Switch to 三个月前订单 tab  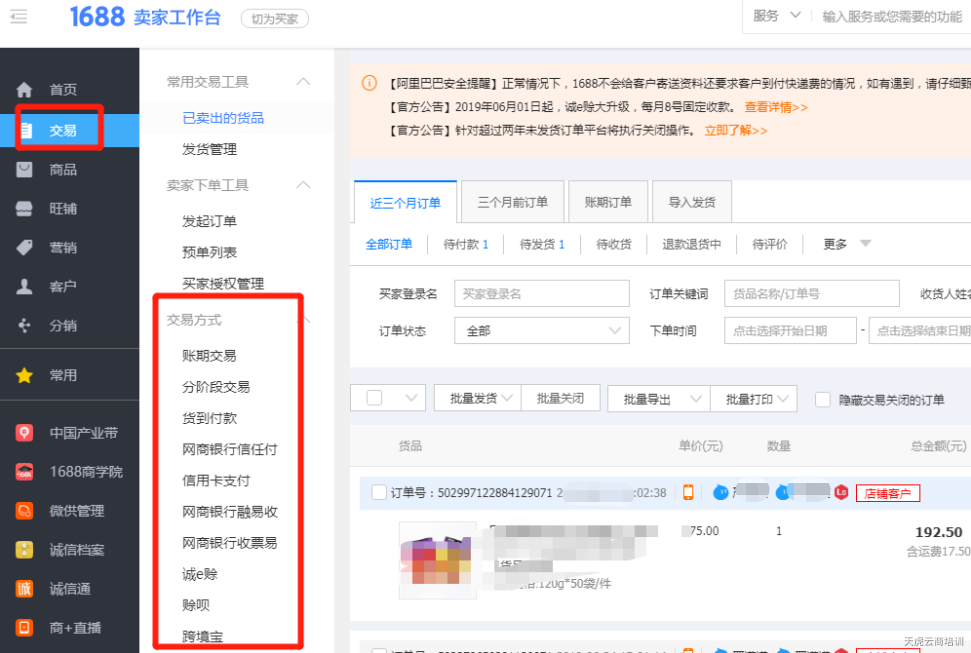[x=513, y=202]
